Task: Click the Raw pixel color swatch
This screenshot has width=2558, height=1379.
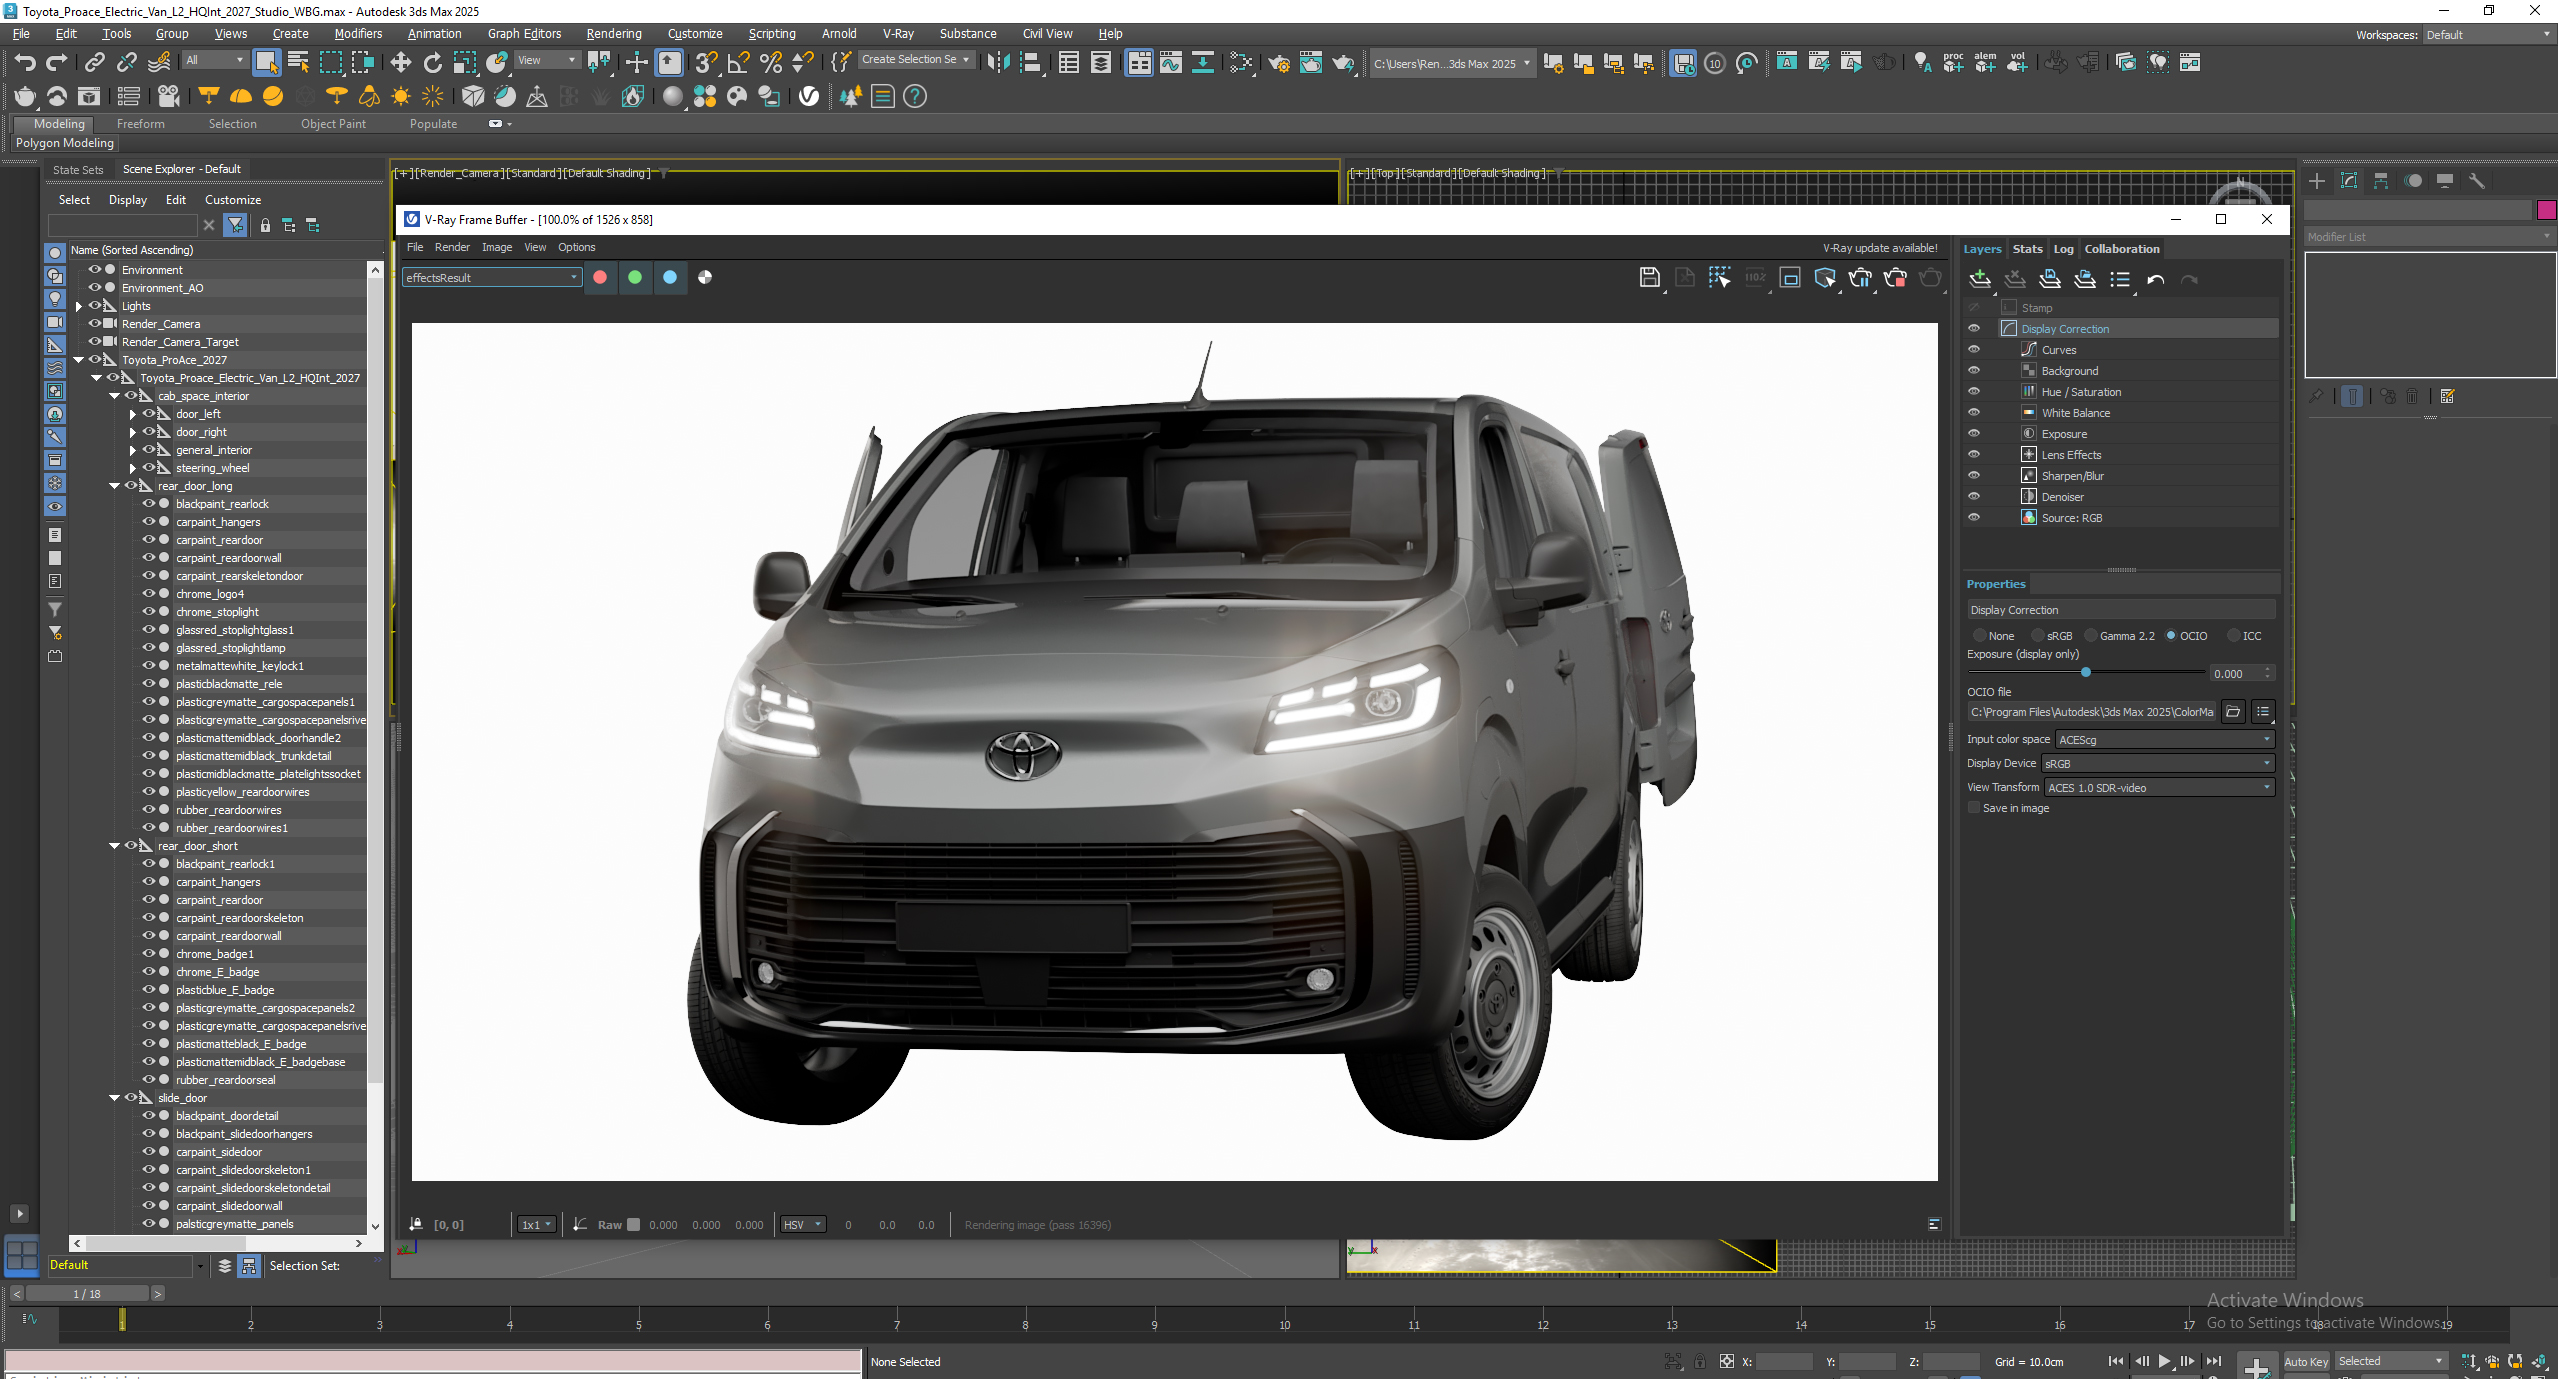Action: pos(633,1225)
